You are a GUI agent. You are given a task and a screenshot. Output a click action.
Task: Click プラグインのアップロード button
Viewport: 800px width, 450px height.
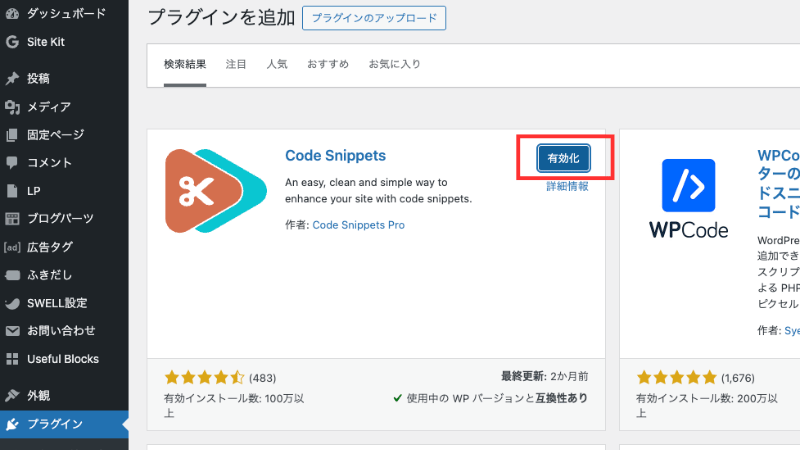374,18
